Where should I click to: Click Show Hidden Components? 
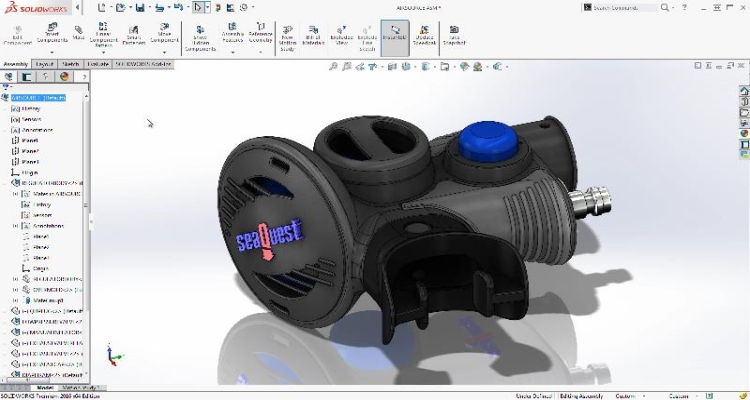[200, 38]
